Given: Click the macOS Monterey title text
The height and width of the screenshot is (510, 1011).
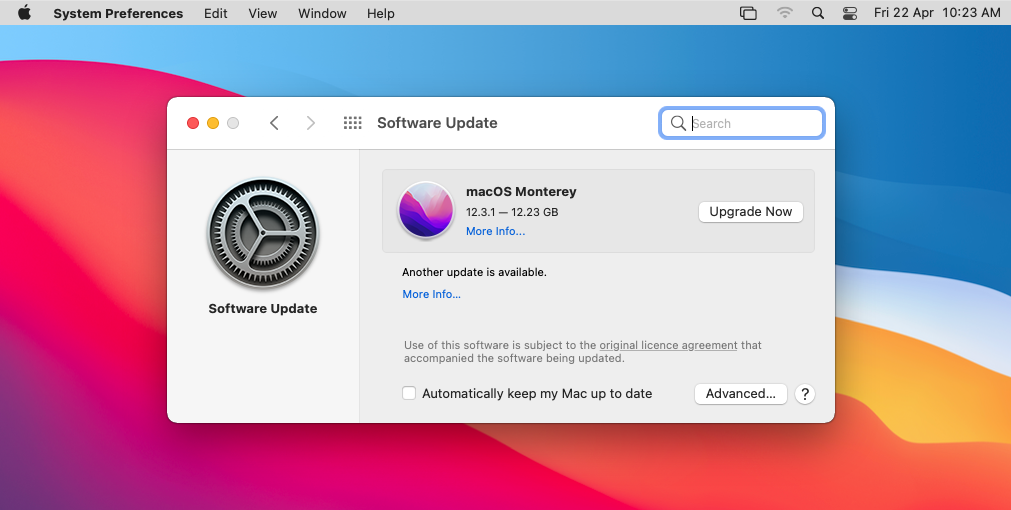Looking at the screenshot, I should [521, 191].
